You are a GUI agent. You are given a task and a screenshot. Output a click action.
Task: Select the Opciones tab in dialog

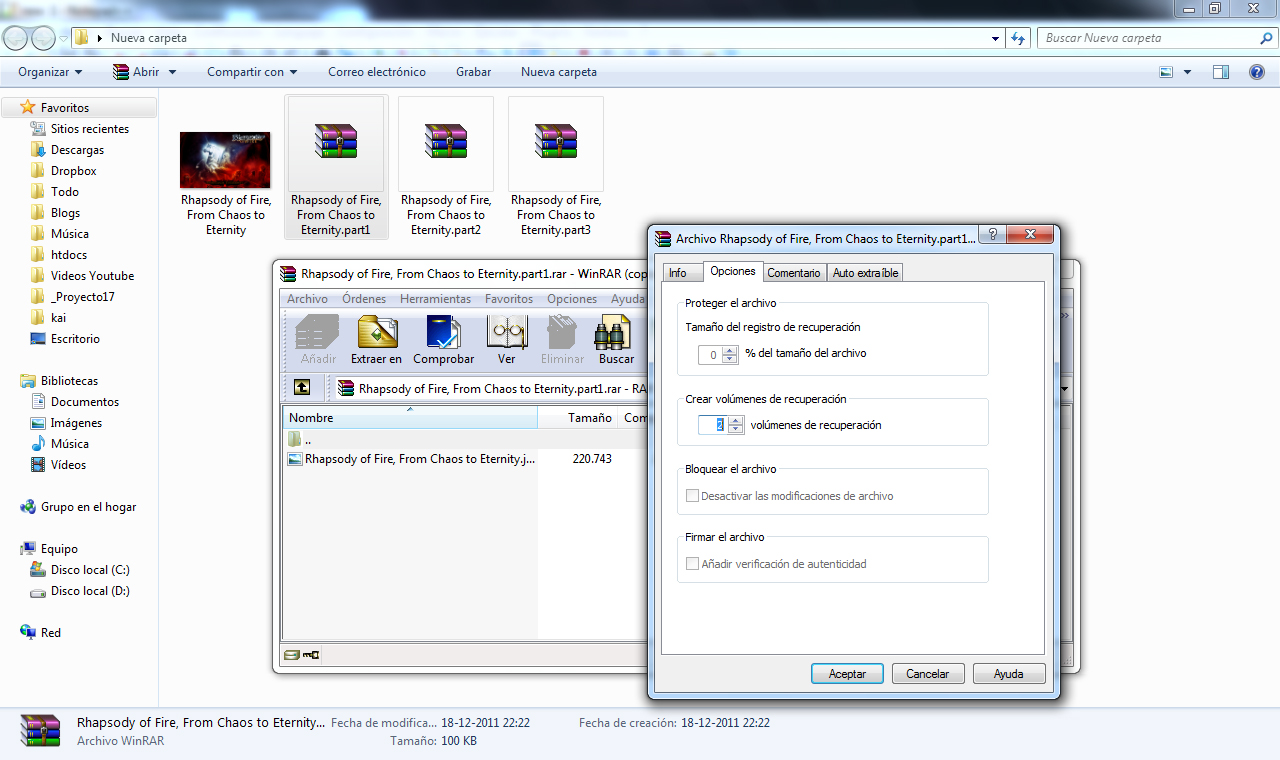click(733, 271)
